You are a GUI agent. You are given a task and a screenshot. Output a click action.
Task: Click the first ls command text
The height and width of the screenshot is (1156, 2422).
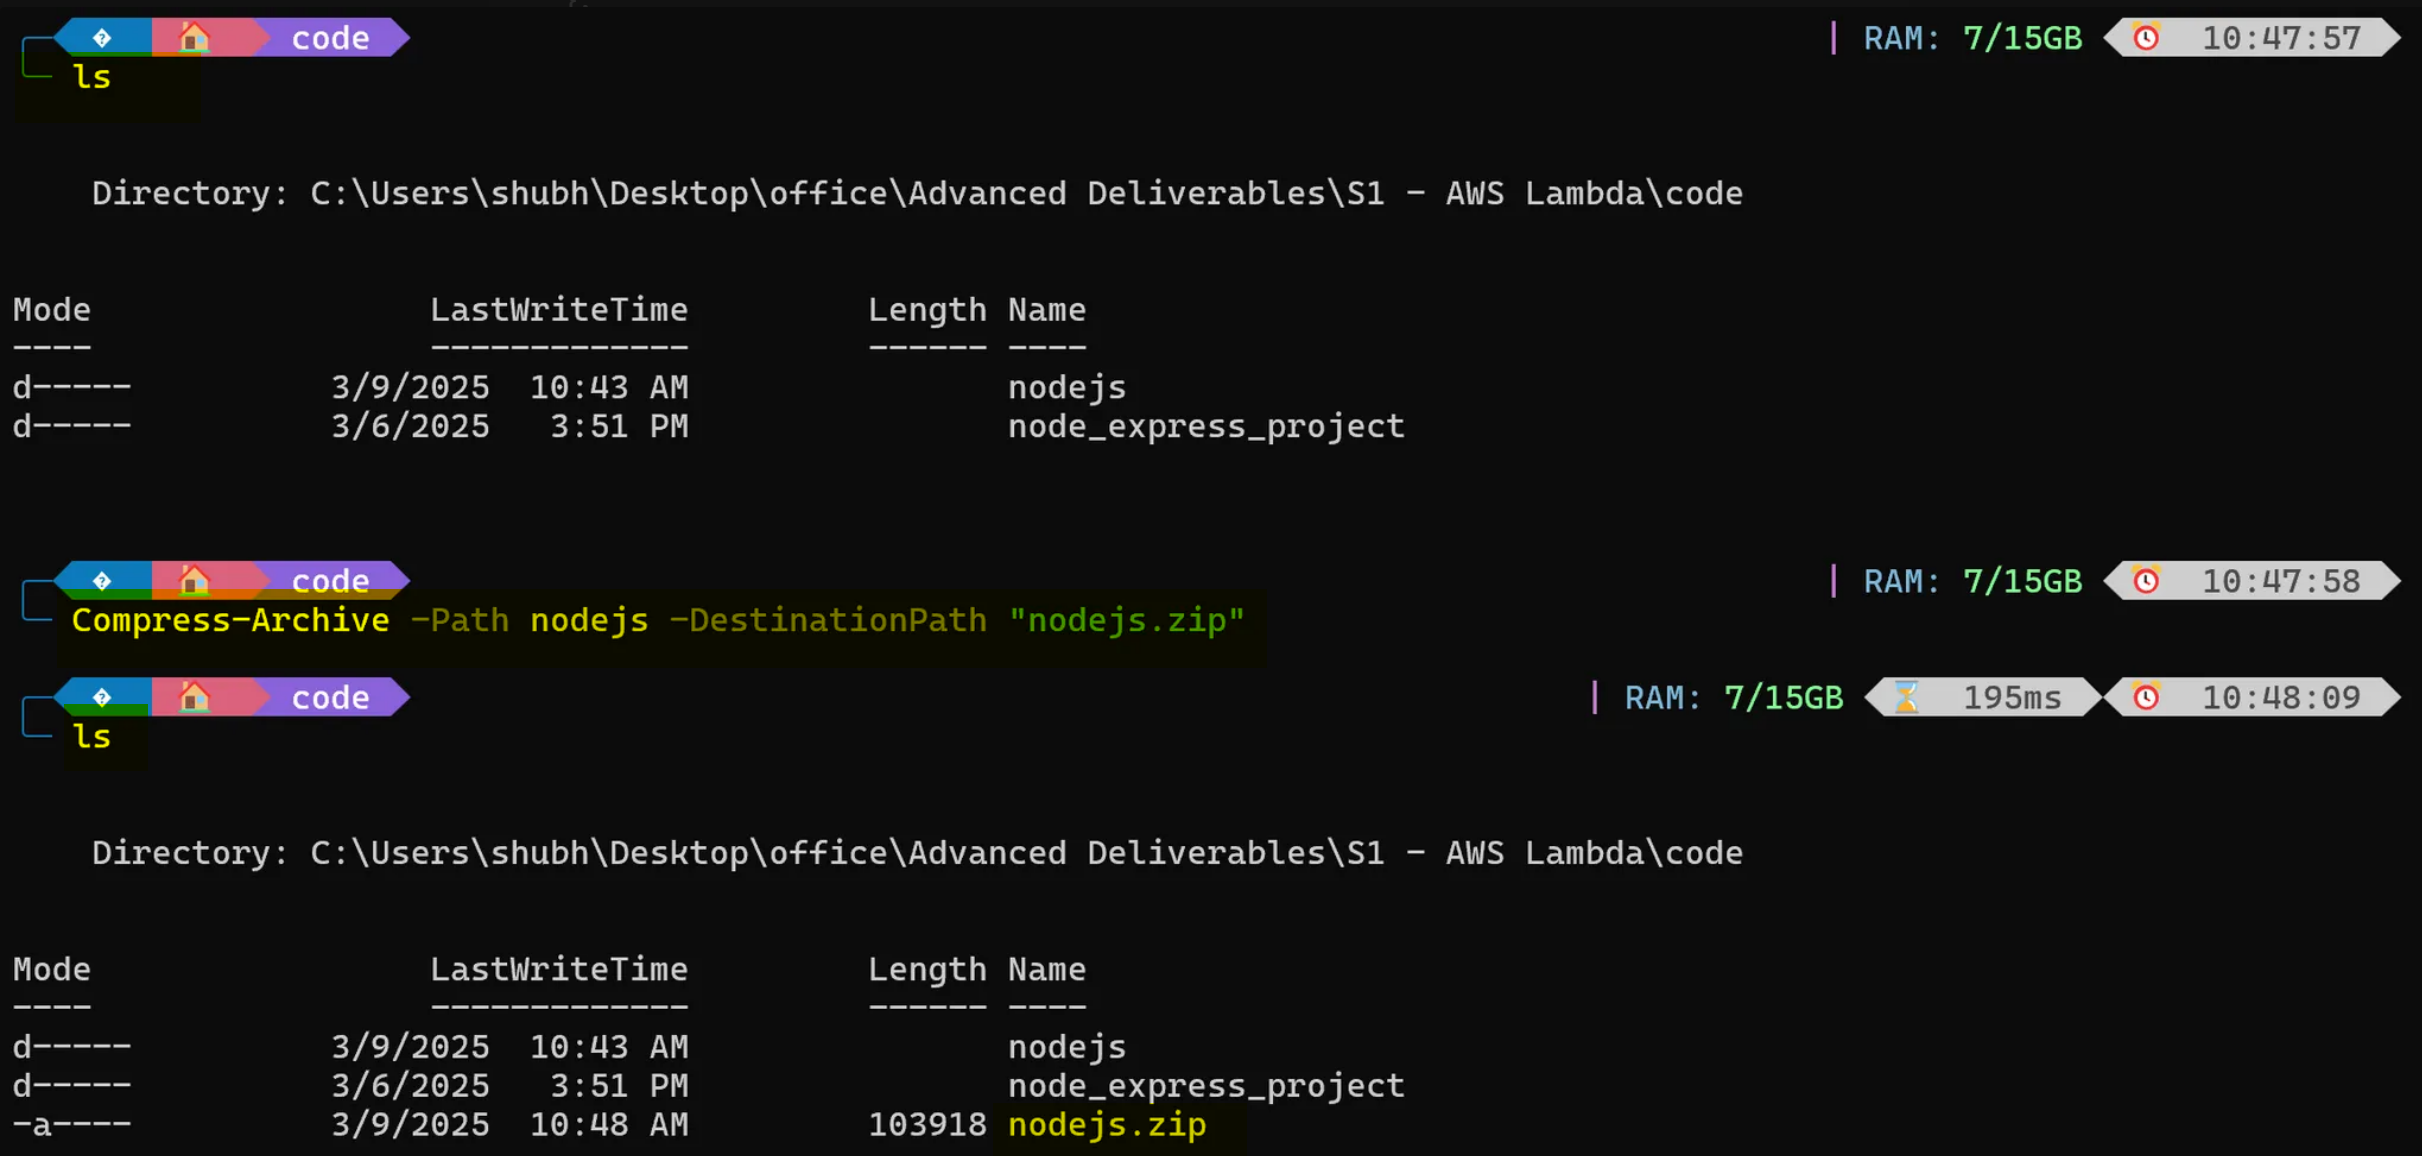pyautogui.click(x=92, y=77)
